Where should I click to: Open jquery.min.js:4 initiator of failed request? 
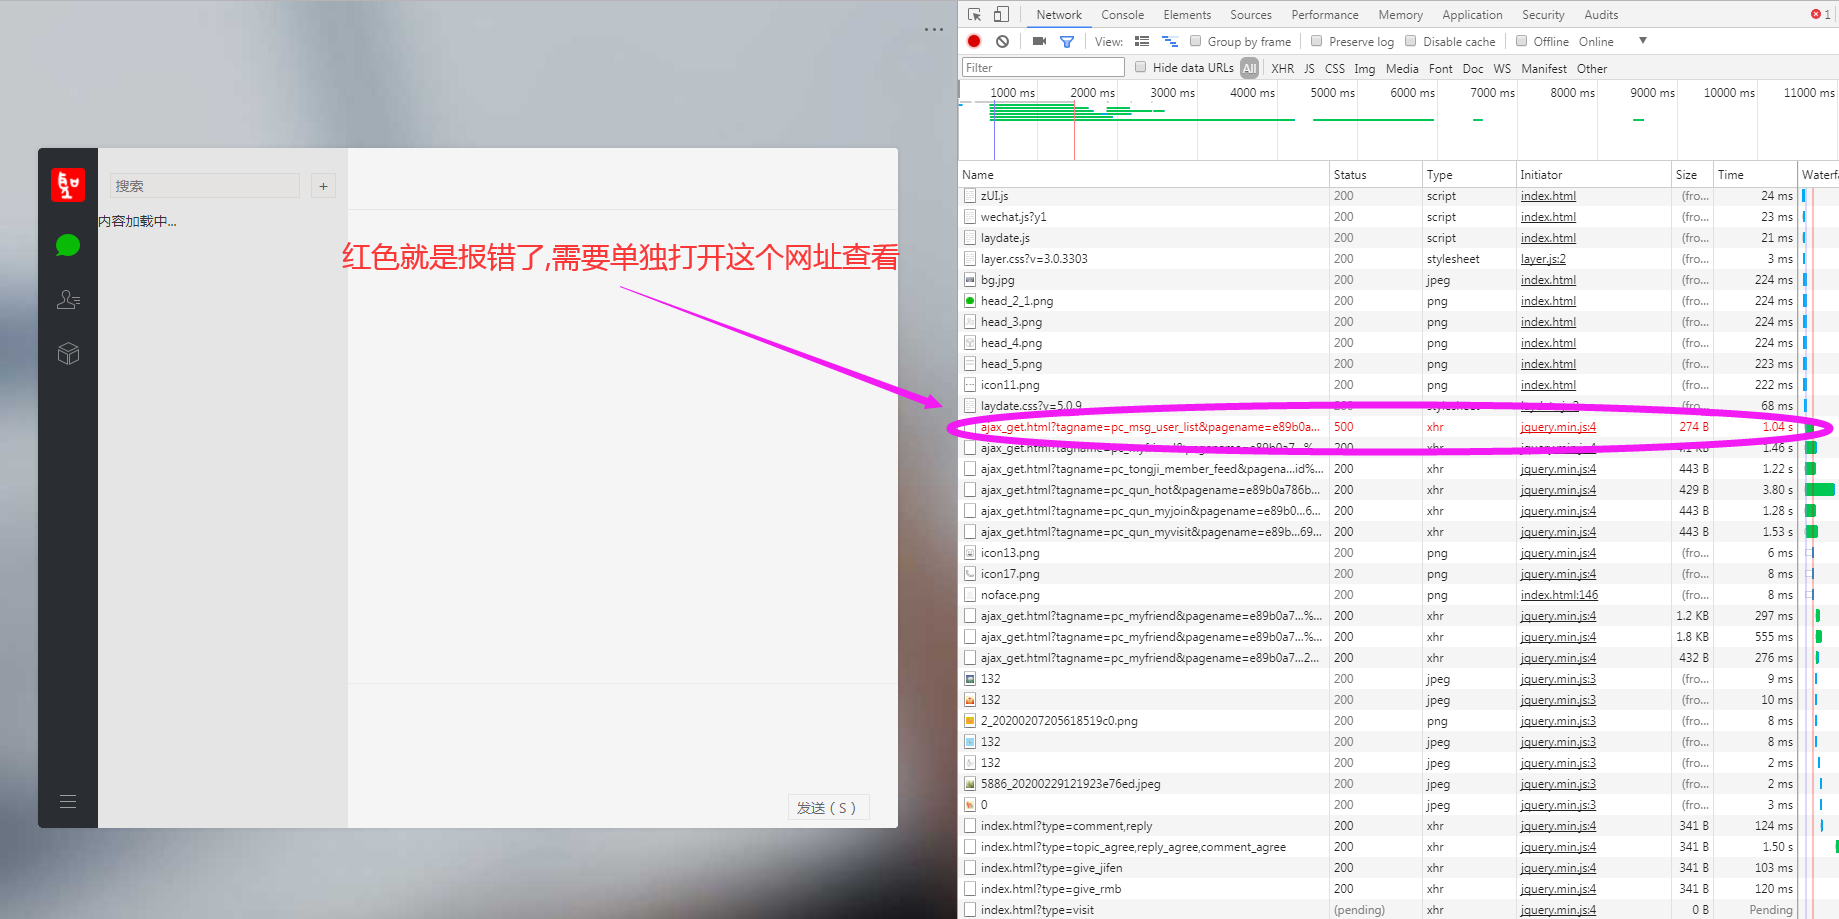tap(1557, 427)
